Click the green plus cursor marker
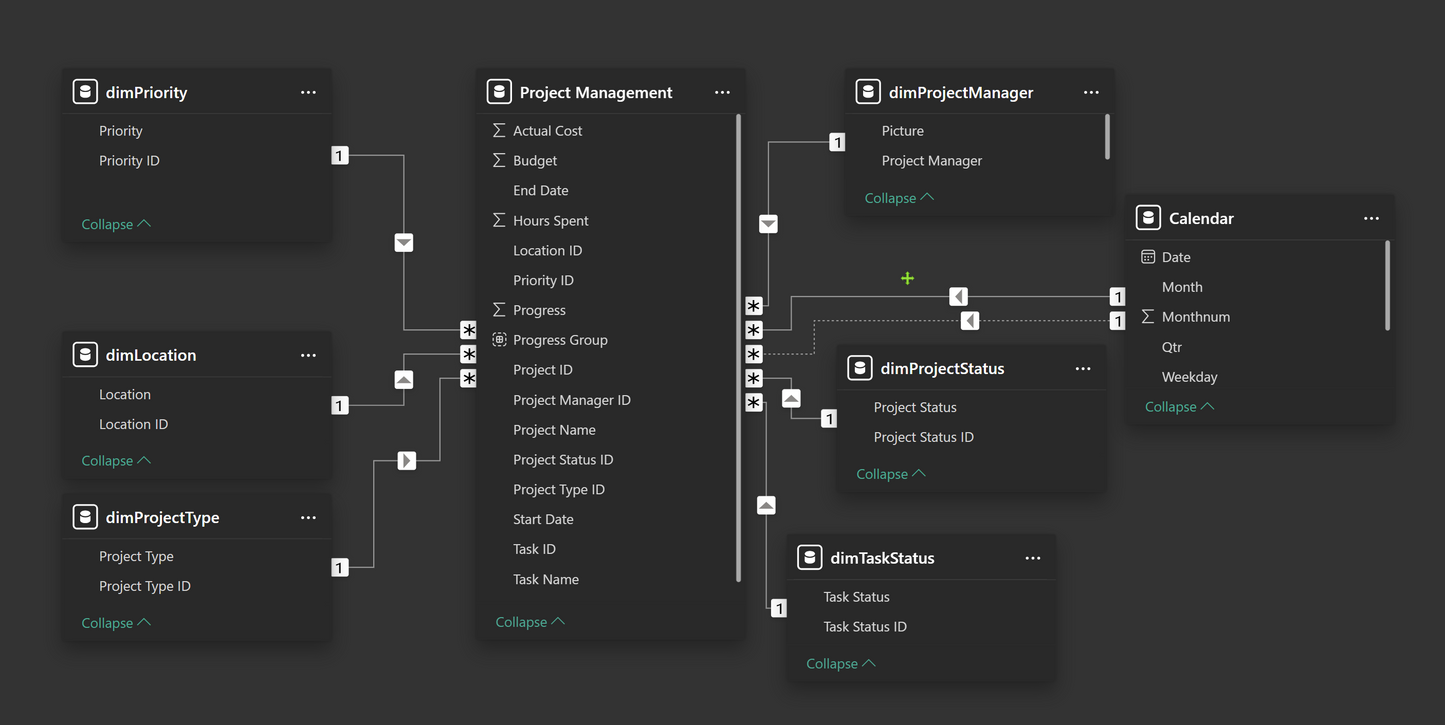The width and height of the screenshot is (1445, 725). pos(907,278)
